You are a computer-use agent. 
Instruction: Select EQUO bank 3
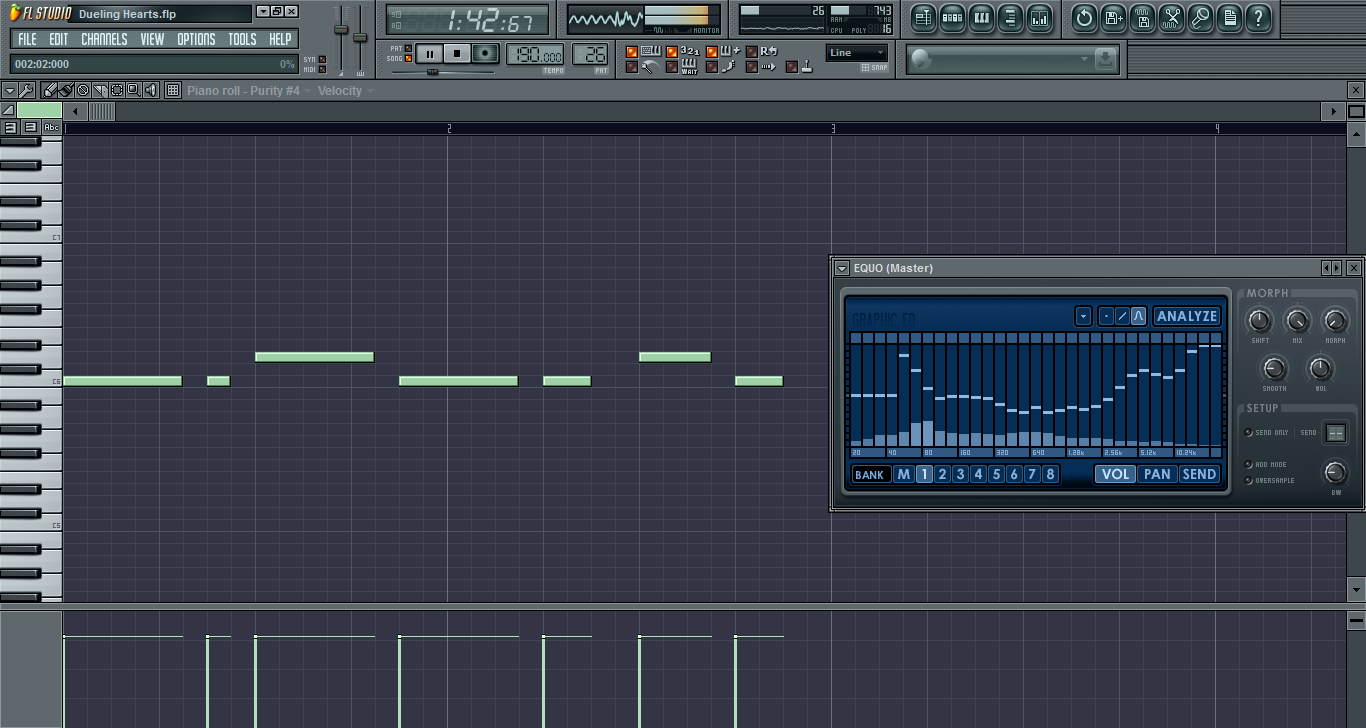[x=960, y=474]
